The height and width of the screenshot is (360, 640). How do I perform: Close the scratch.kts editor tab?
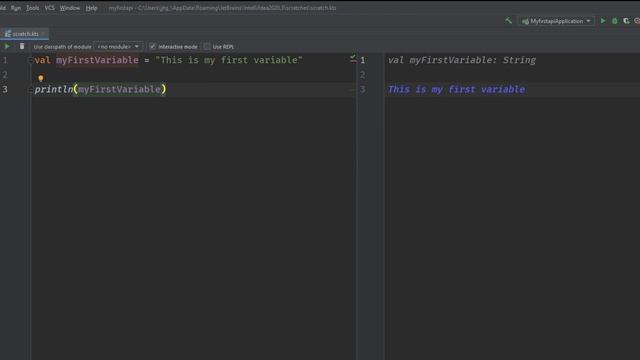tap(44, 34)
